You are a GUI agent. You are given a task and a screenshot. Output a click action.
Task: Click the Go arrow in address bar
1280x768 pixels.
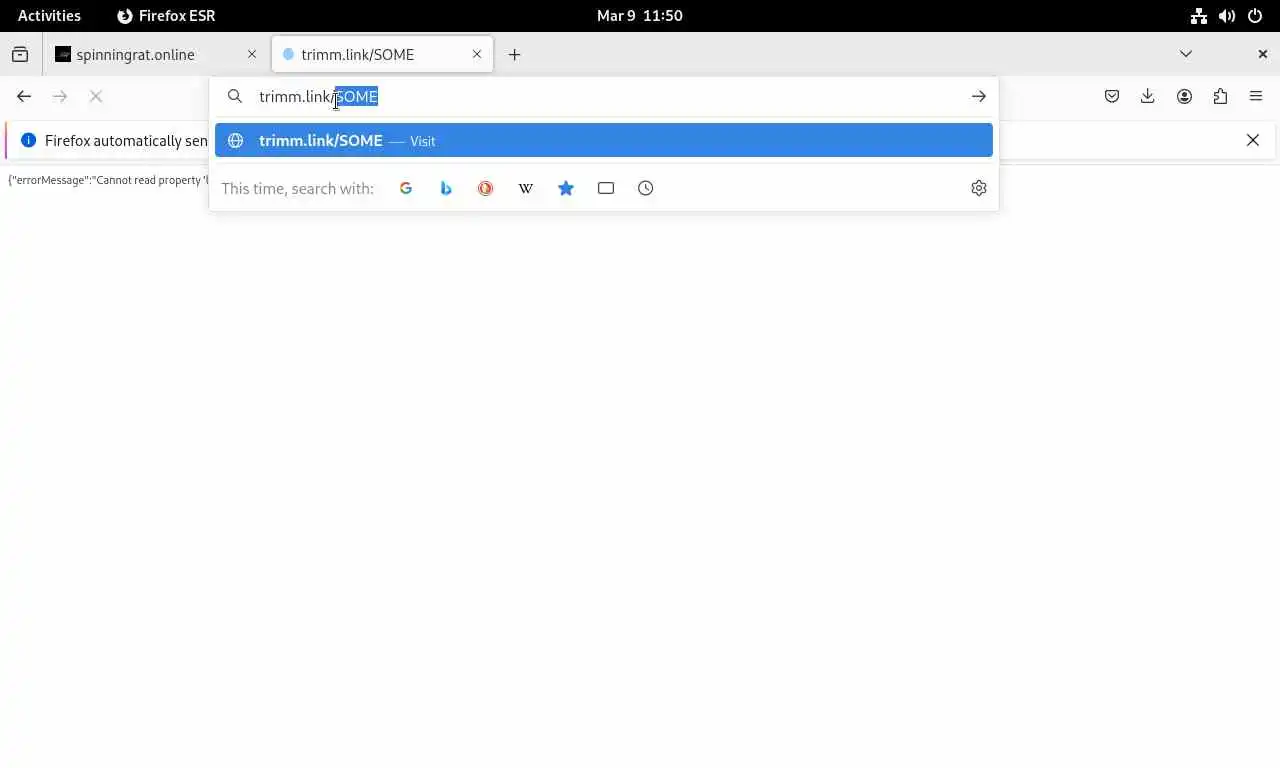click(978, 96)
